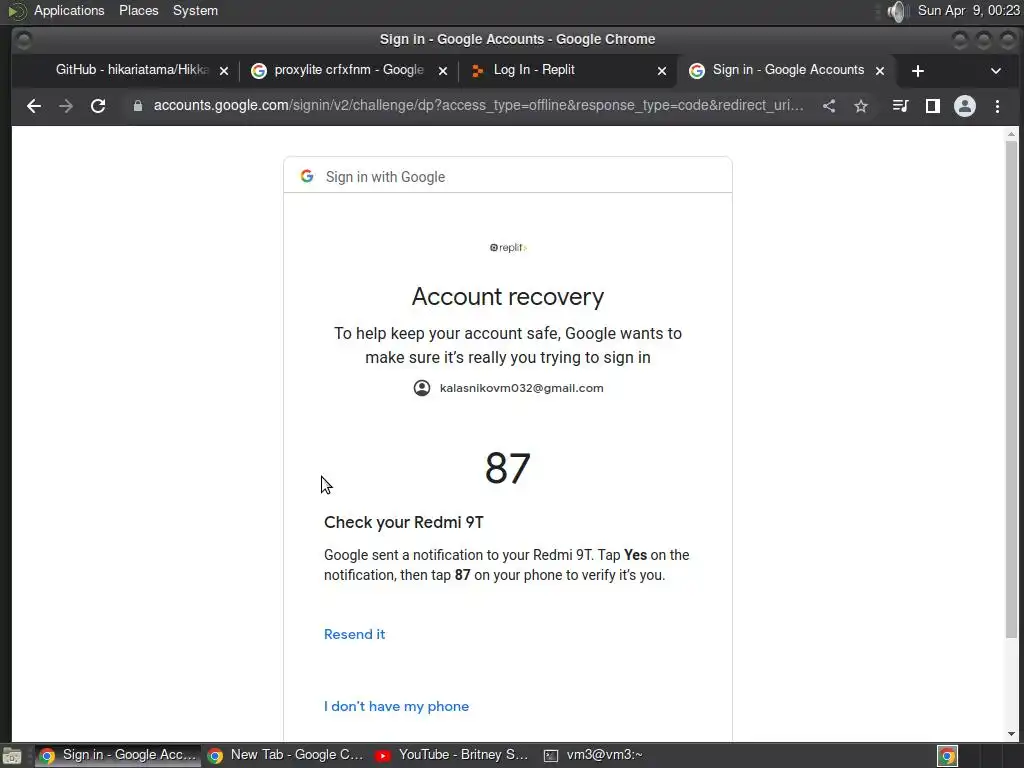Close the Log In - Replit tab
The height and width of the screenshot is (768, 1024).
tap(662, 71)
